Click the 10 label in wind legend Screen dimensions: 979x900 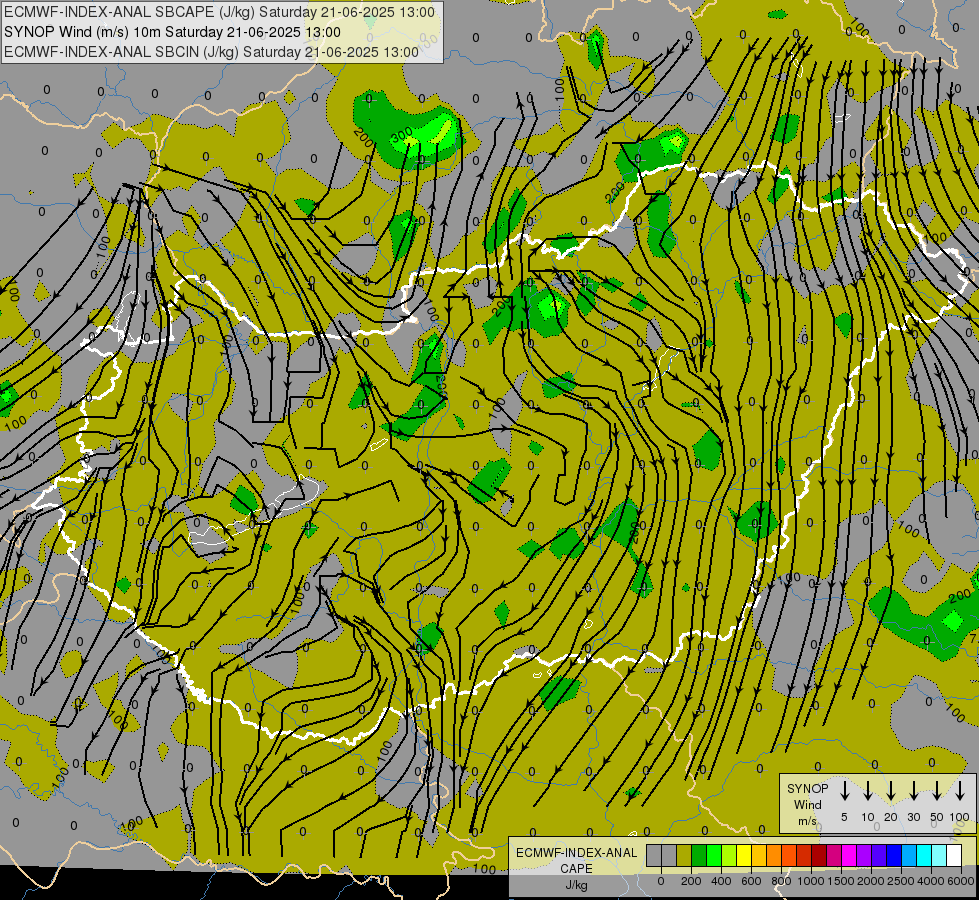(x=868, y=817)
